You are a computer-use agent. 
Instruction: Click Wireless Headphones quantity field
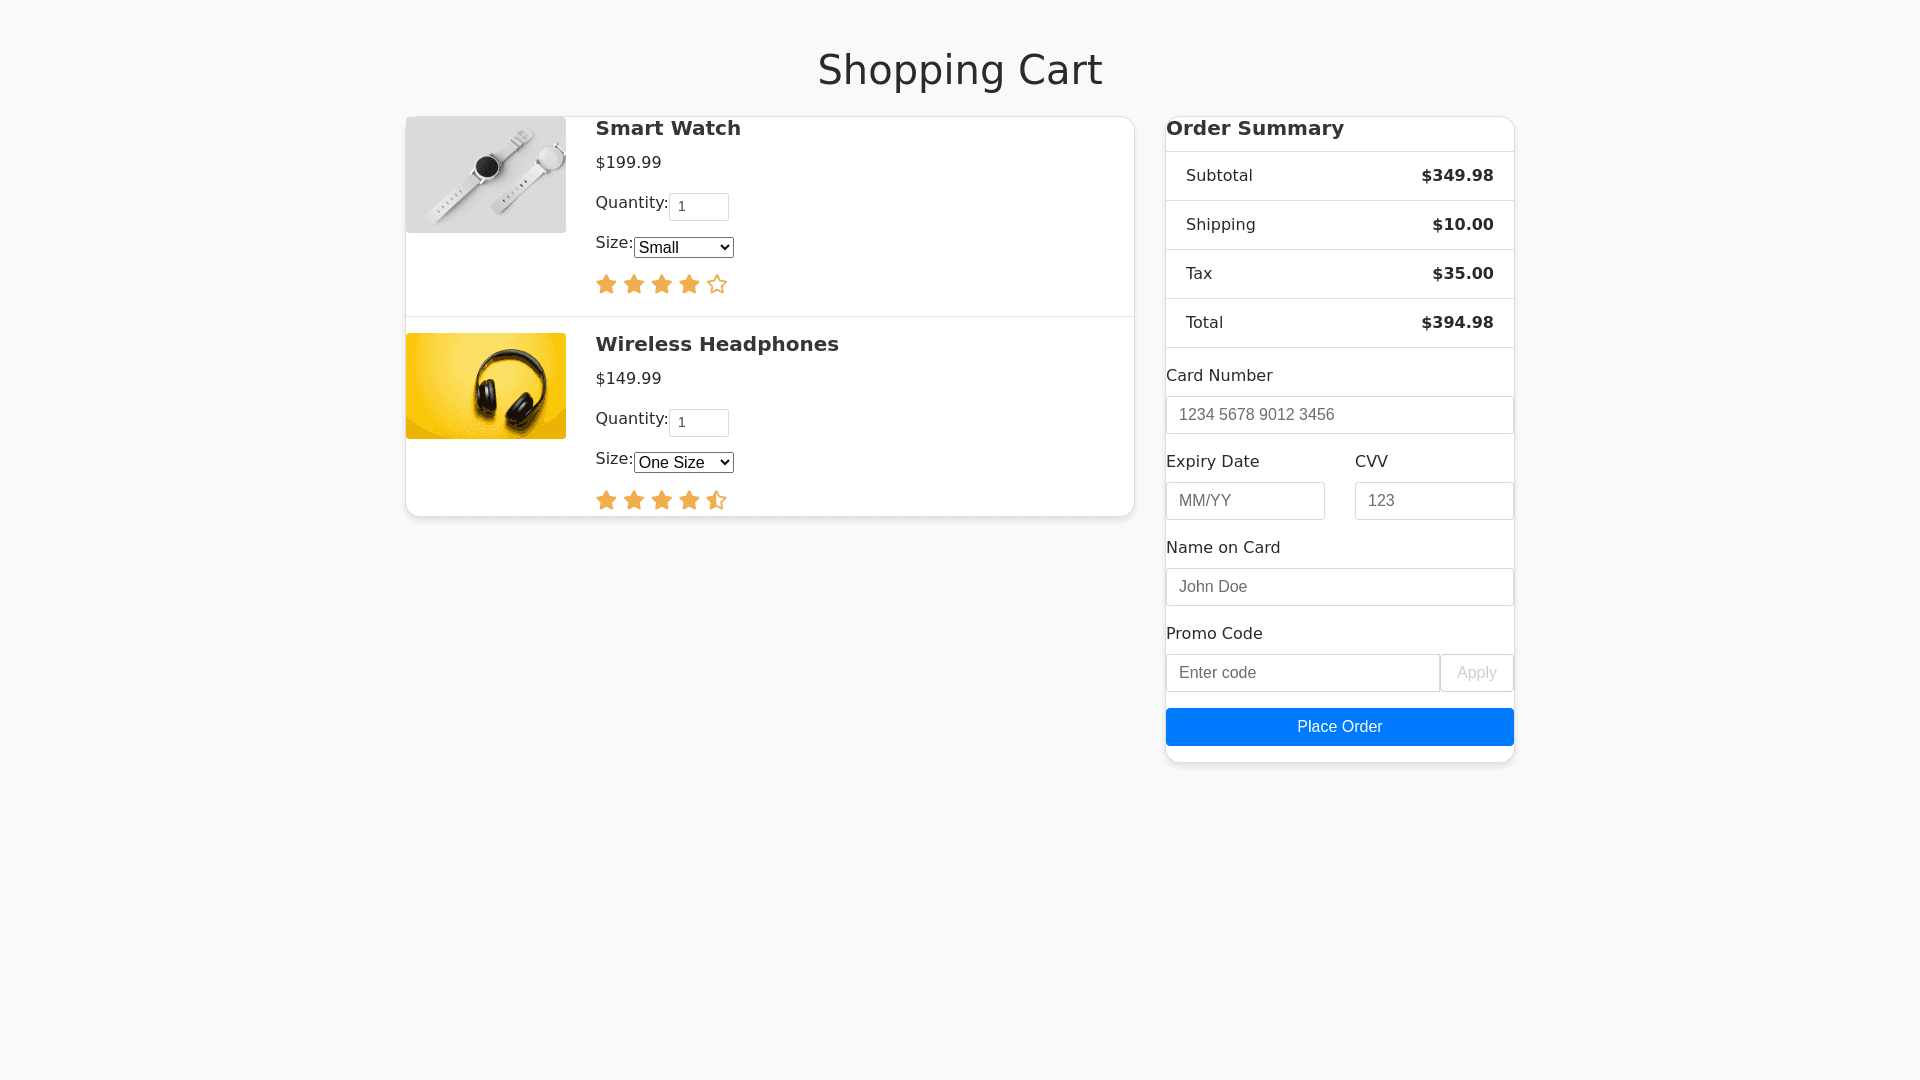coord(698,423)
